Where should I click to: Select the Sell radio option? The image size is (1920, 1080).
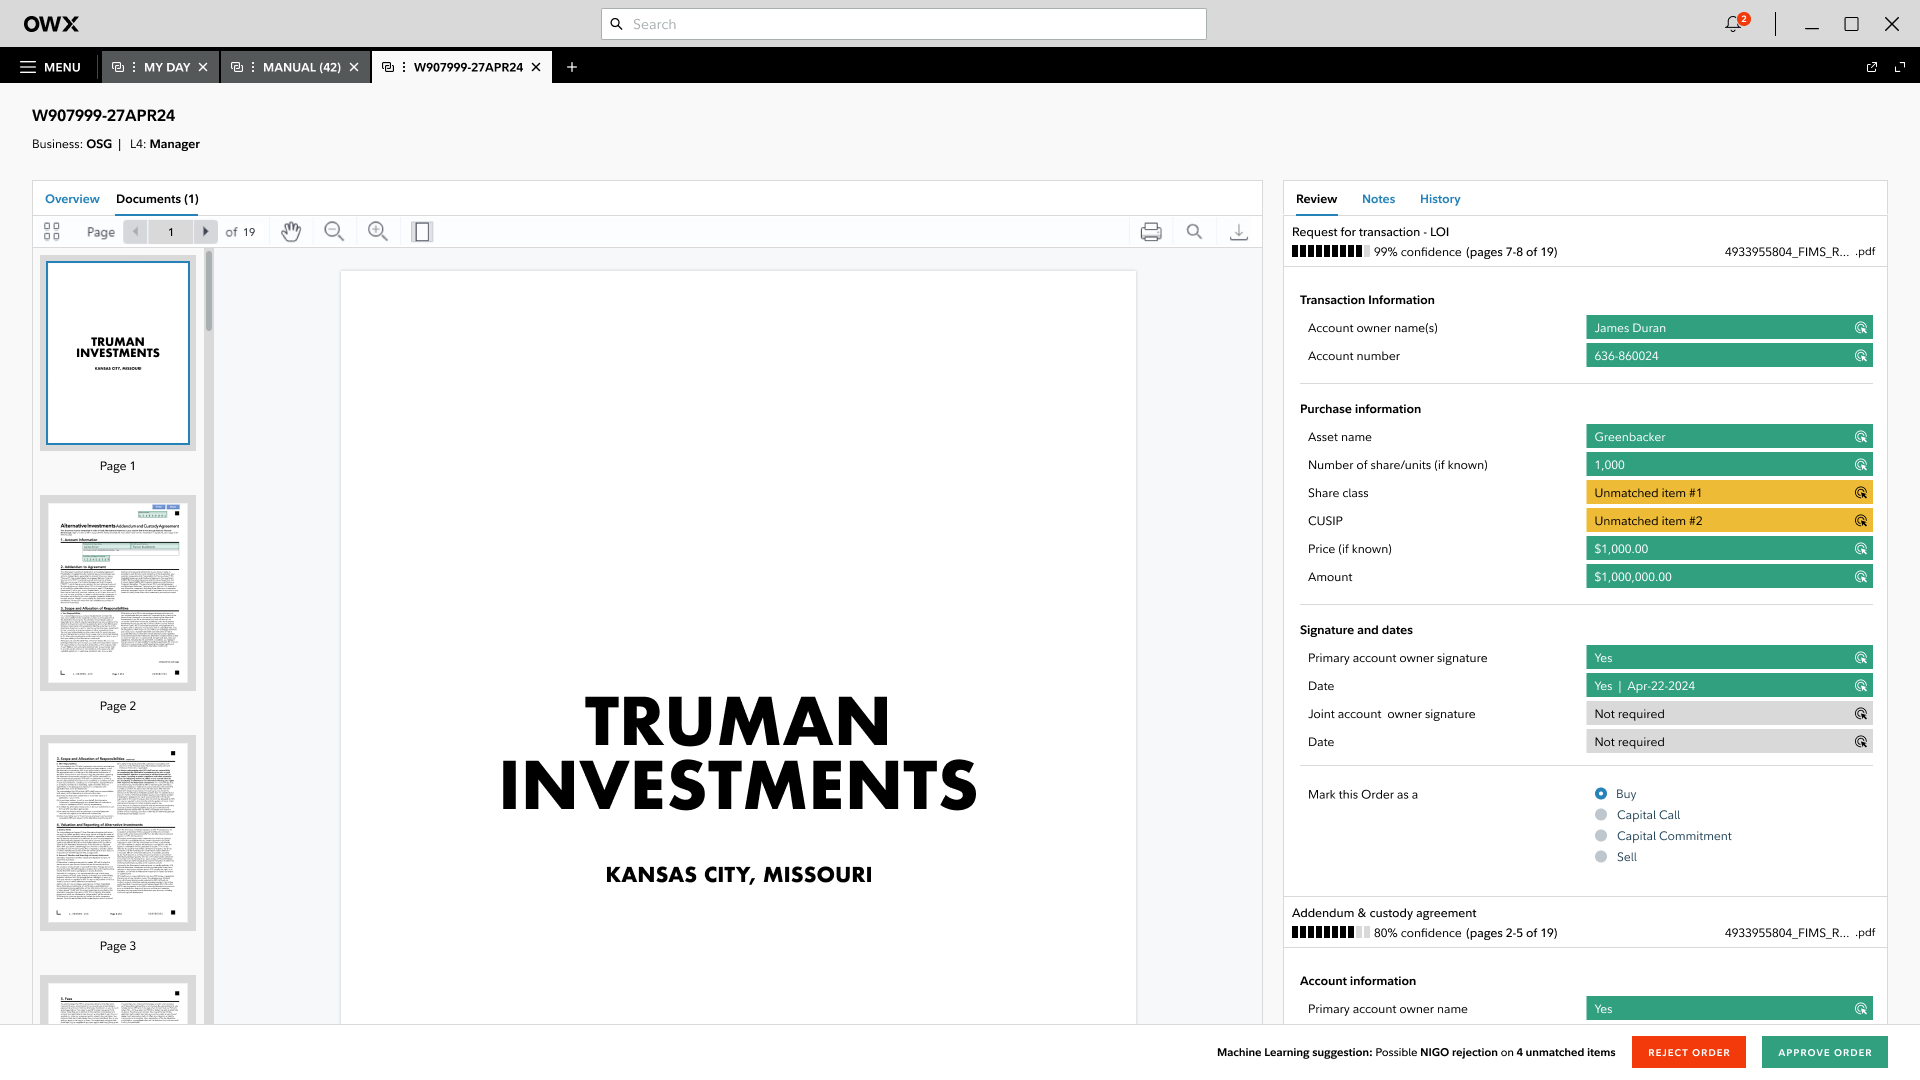[1601, 857]
